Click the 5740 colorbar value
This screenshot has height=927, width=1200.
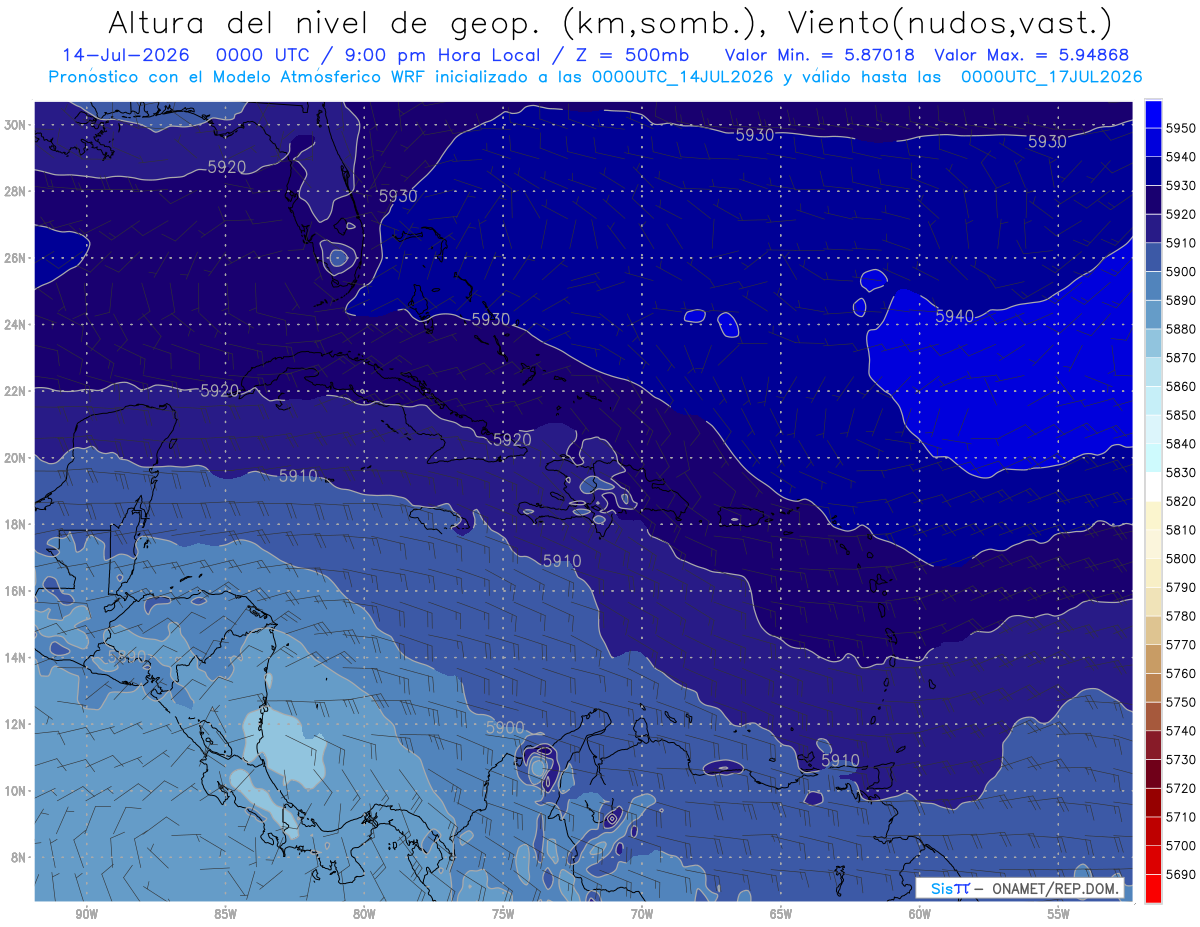pos(1181,731)
